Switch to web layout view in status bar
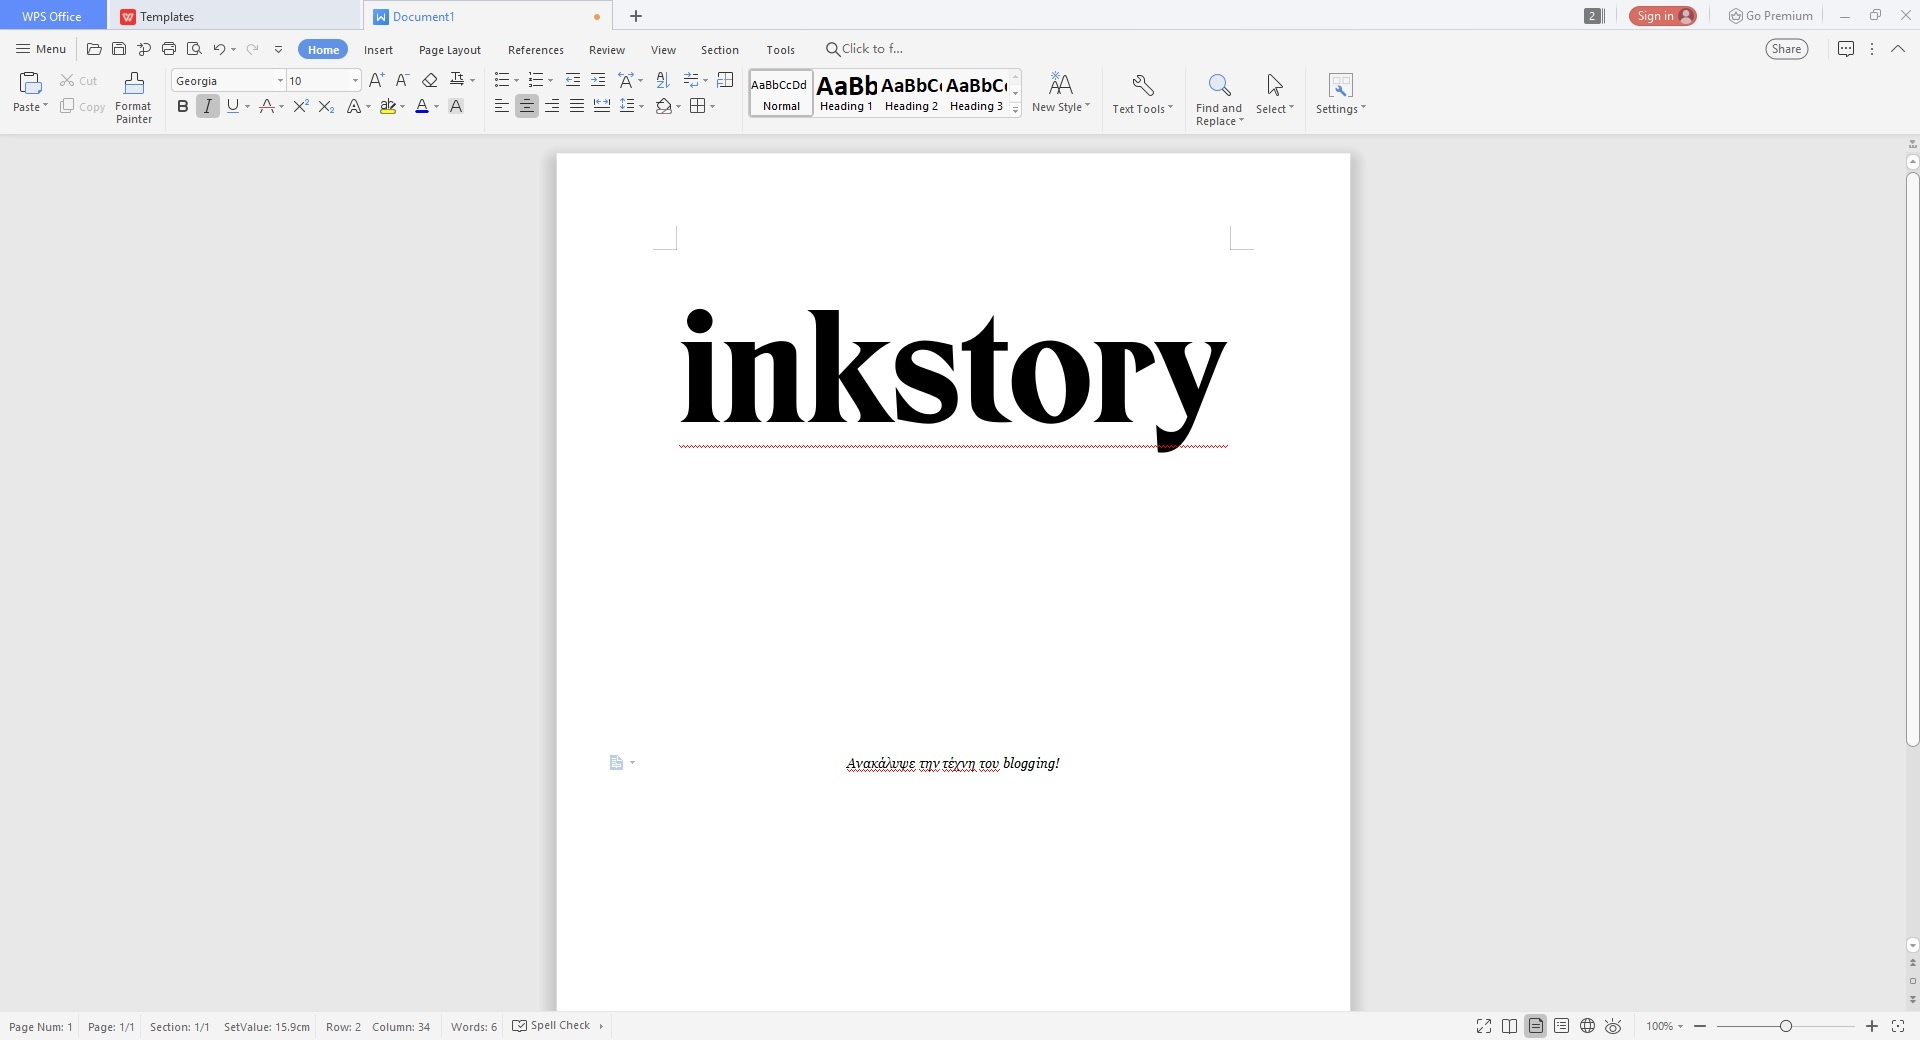This screenshot has width=1920, height=1040. pos(1587,1026)
